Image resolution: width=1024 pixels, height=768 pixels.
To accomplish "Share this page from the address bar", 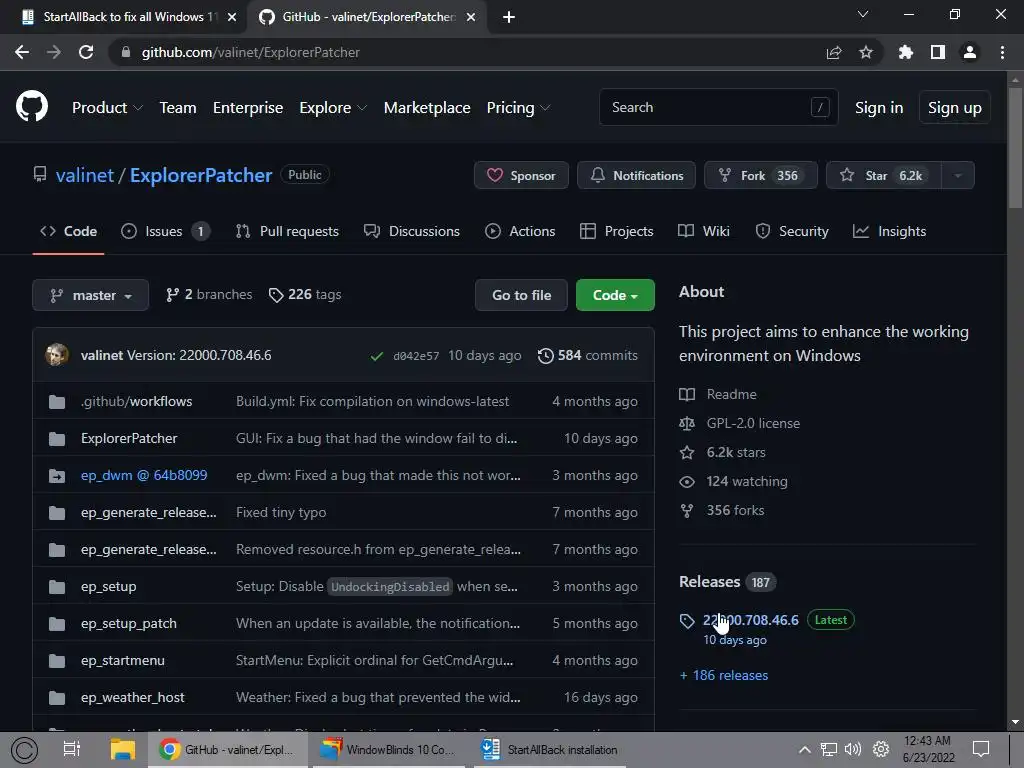I will 834,52.
